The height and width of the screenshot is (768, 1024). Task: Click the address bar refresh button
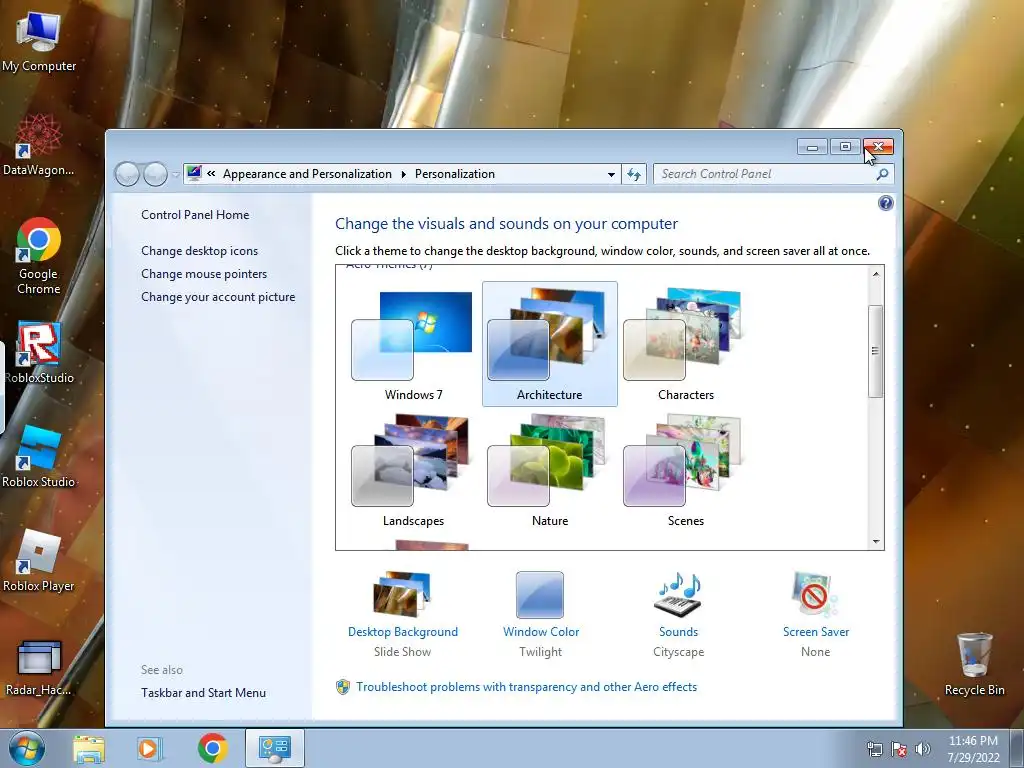pyautogui.click(x=634, y=174)
